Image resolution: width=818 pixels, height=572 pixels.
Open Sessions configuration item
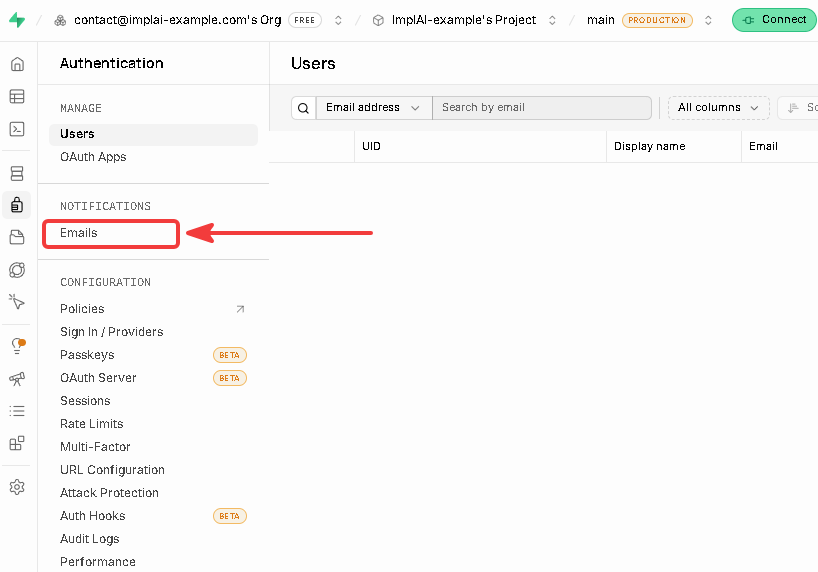pos(85,401)
